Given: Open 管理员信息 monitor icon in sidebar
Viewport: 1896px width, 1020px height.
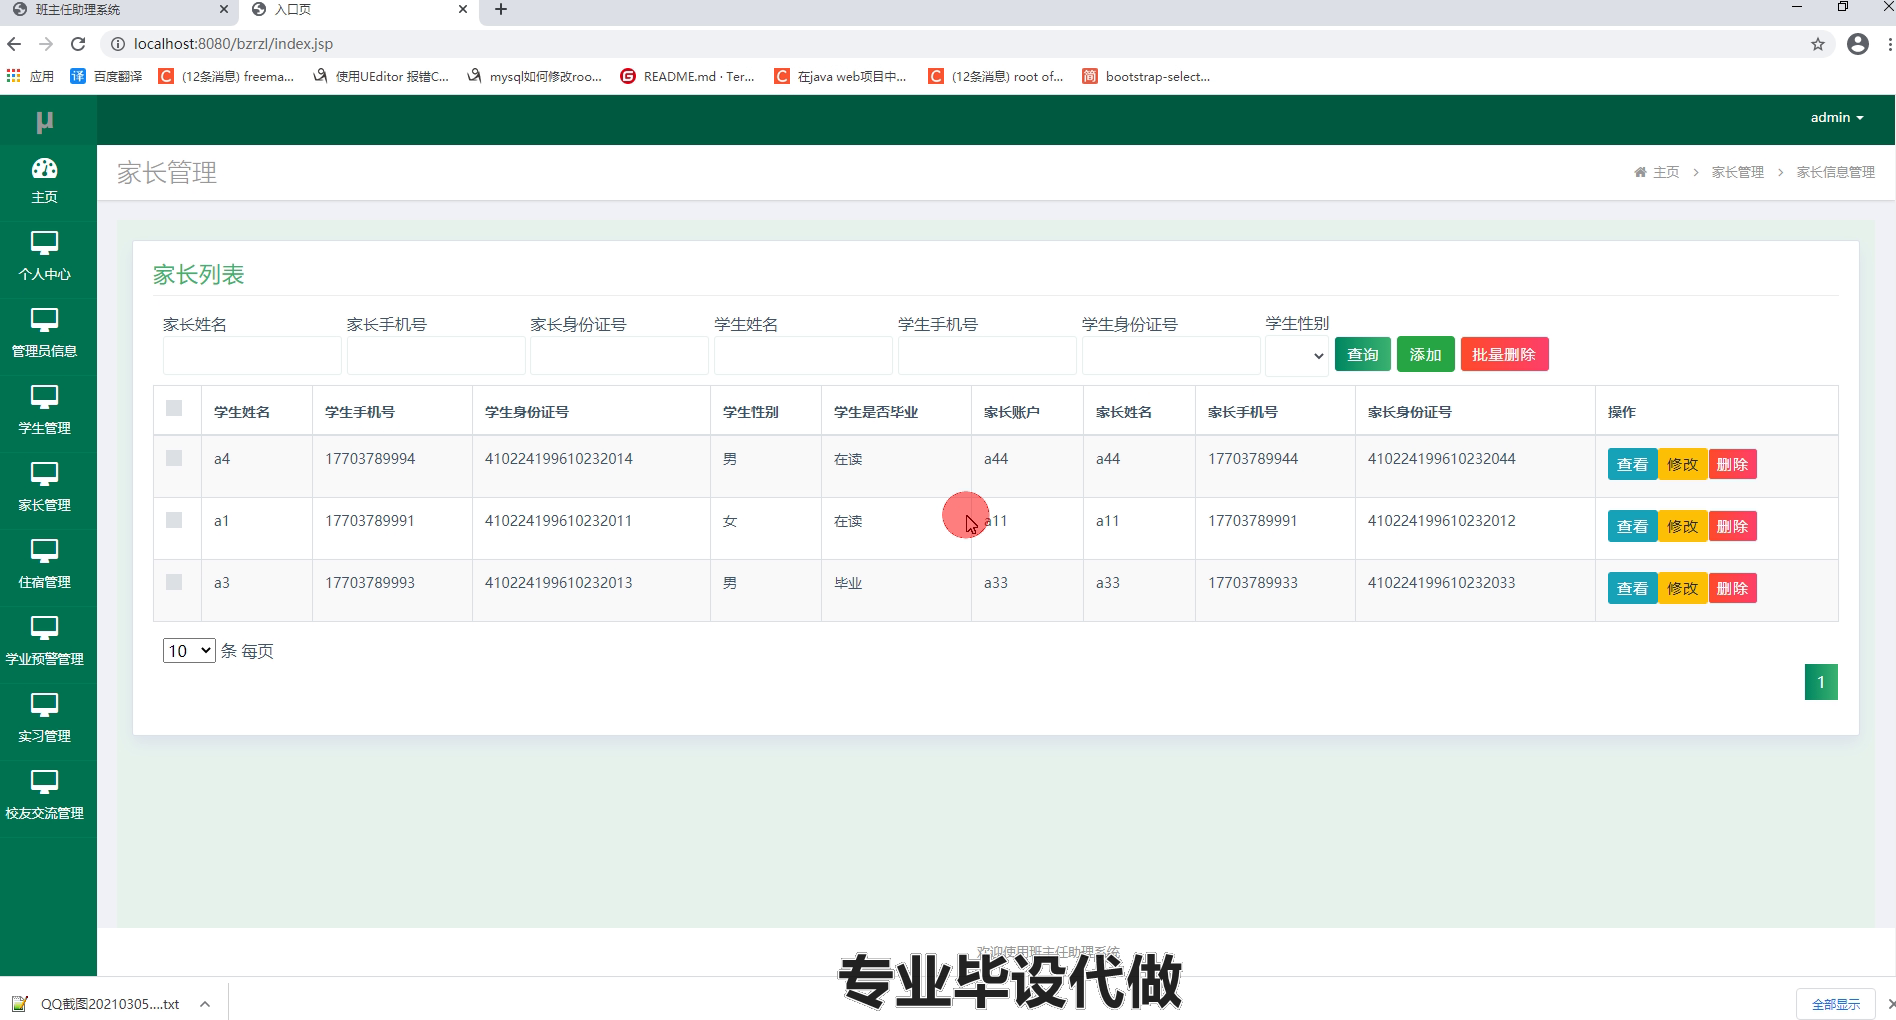Looking at the screenshot, I should [44, 320].
